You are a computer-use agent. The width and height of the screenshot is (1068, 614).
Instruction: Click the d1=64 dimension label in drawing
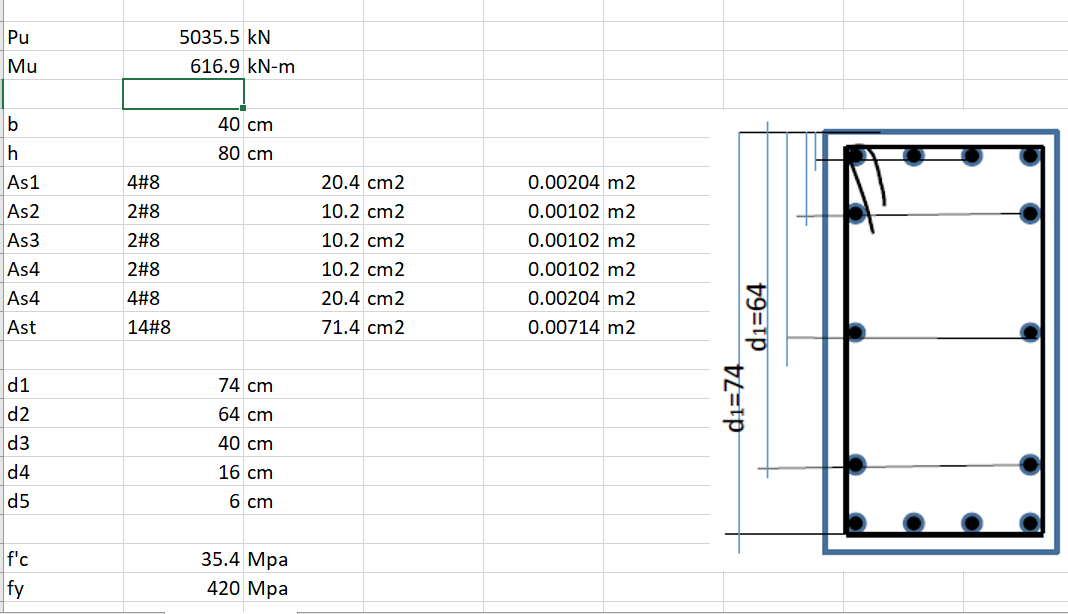(757, 317)
